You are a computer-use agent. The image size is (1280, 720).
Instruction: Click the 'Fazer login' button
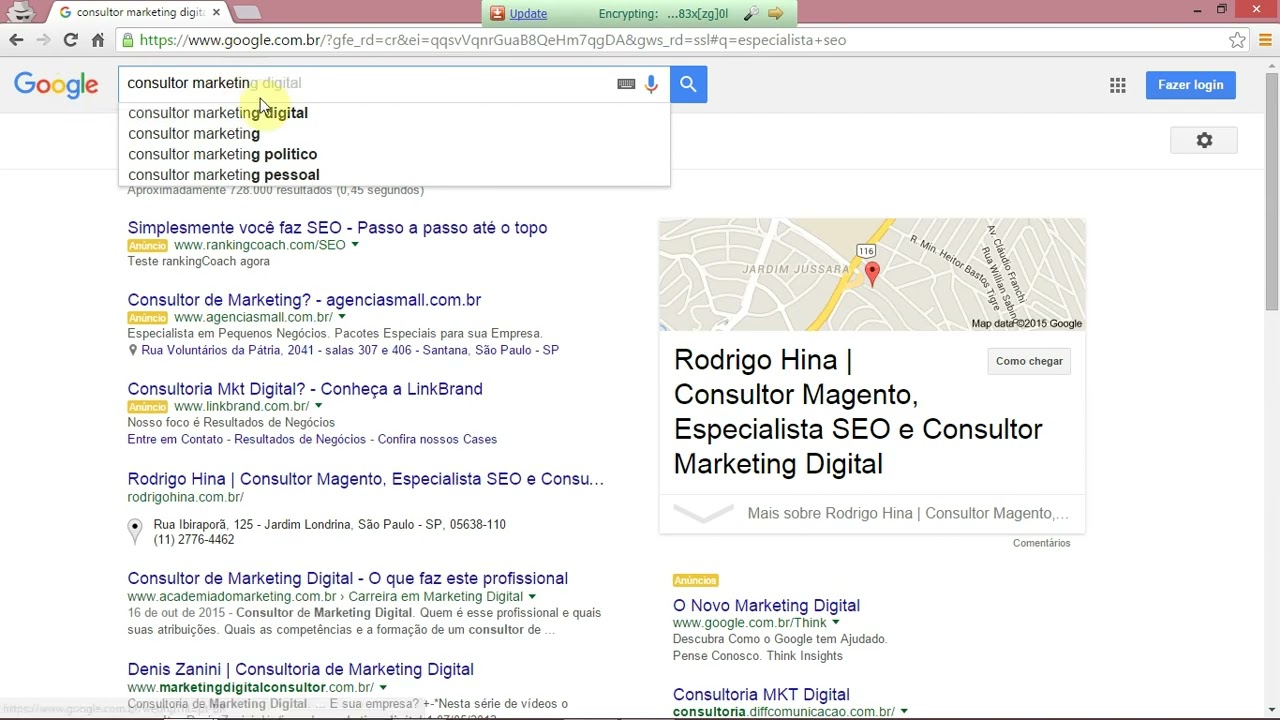pos(1190,85)
